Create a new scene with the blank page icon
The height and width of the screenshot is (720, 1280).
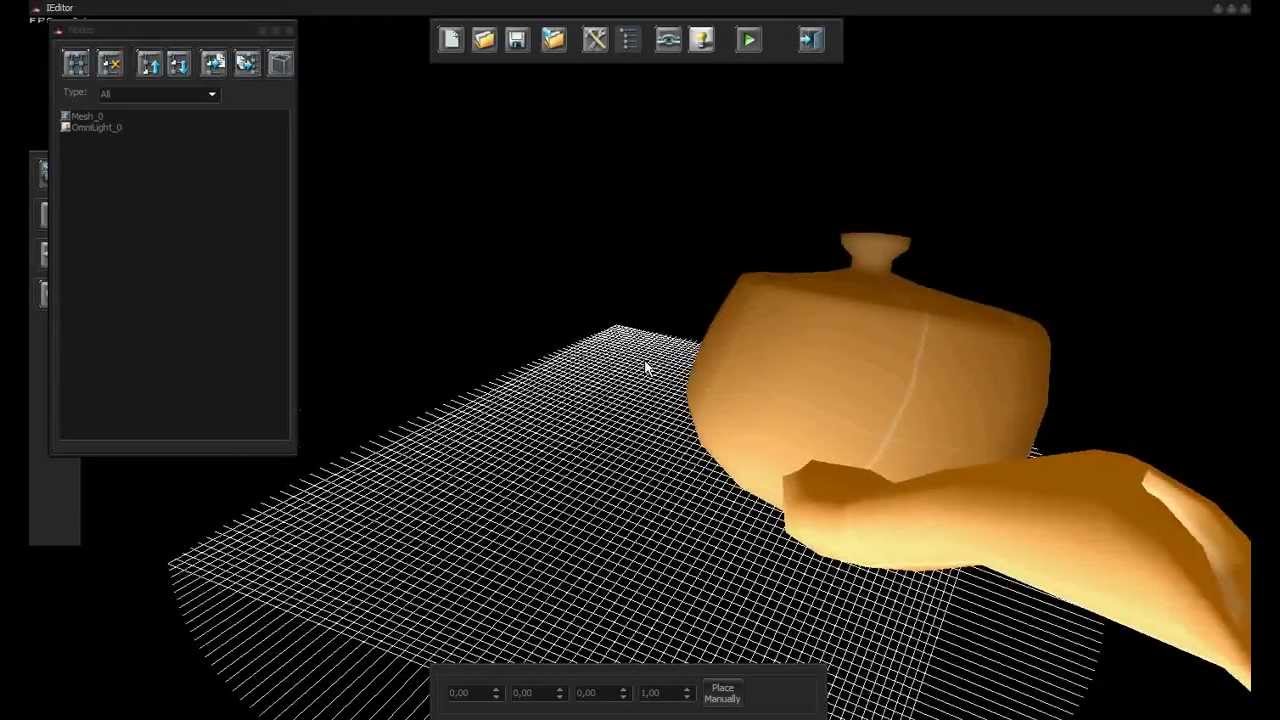pos(451,40)
